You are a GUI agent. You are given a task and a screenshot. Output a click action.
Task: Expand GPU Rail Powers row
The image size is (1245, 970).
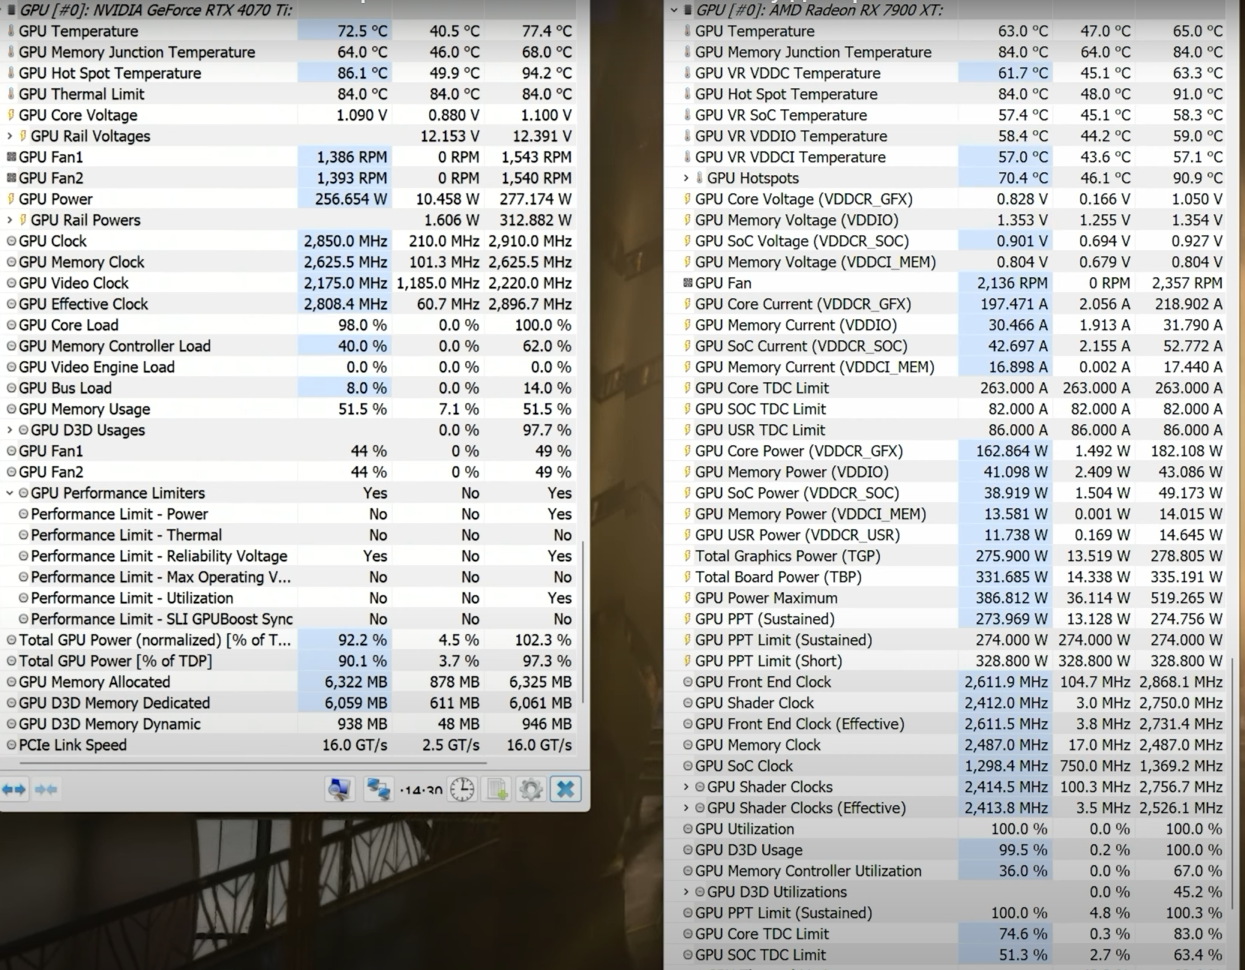tap(10, 220)
